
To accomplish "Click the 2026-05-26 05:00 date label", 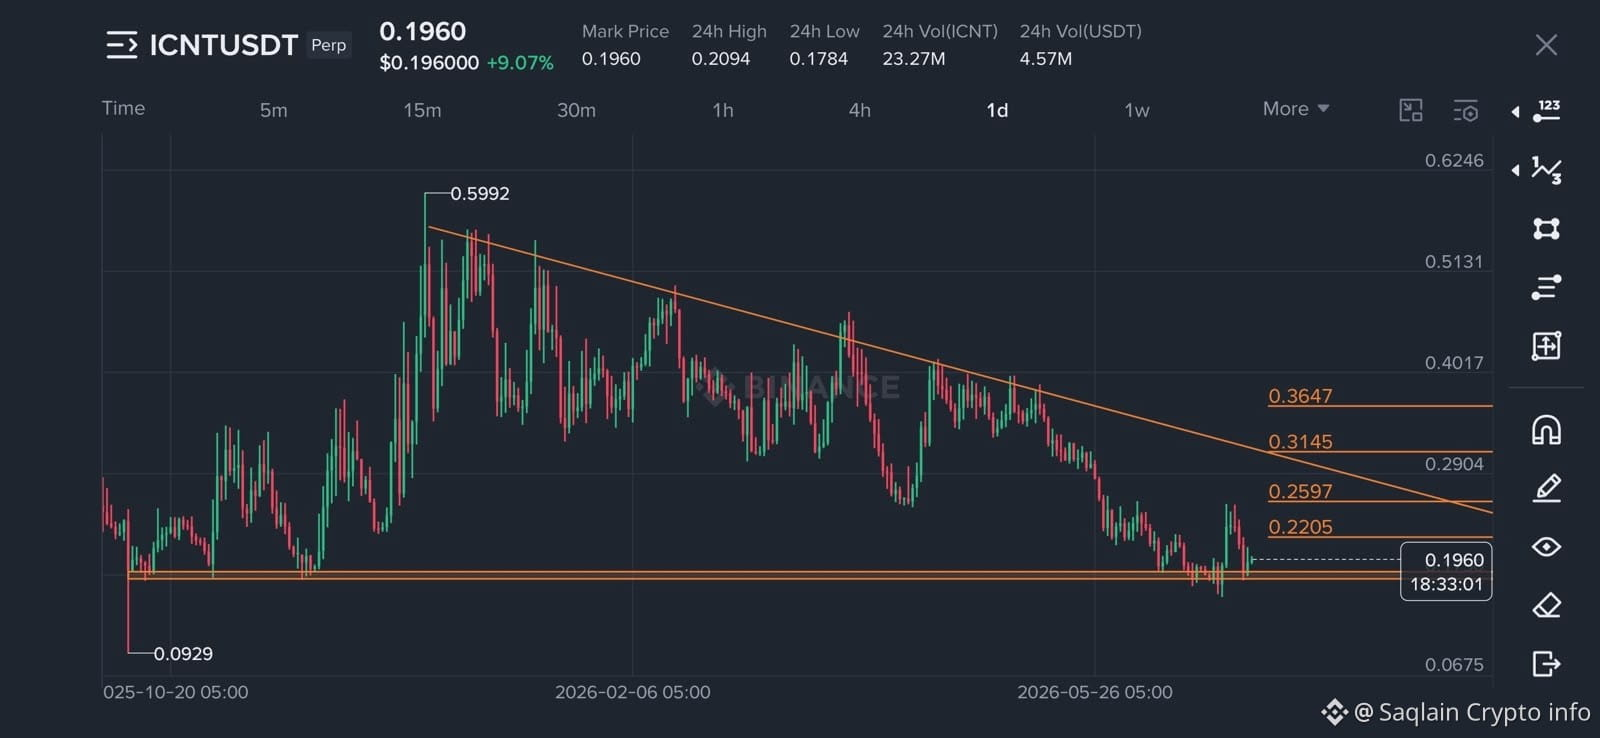I will coord(1095,692).
